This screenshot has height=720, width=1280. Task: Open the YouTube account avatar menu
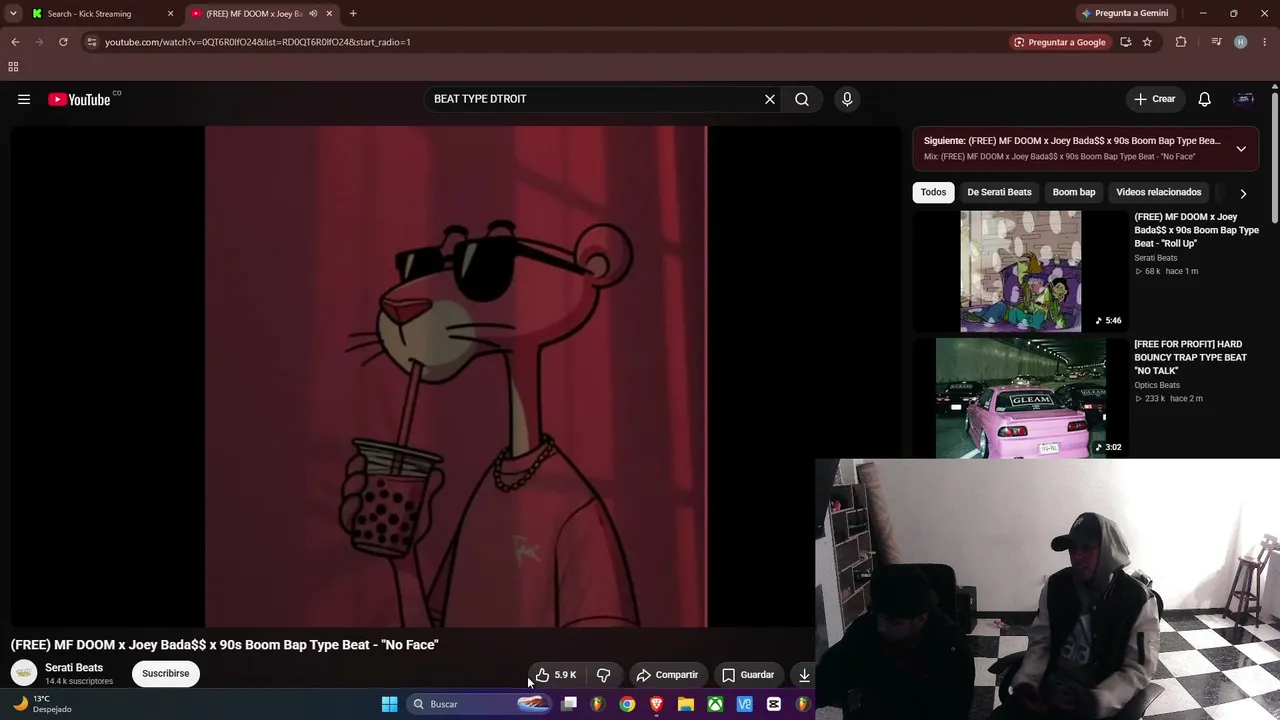[x=1245, y=99]
